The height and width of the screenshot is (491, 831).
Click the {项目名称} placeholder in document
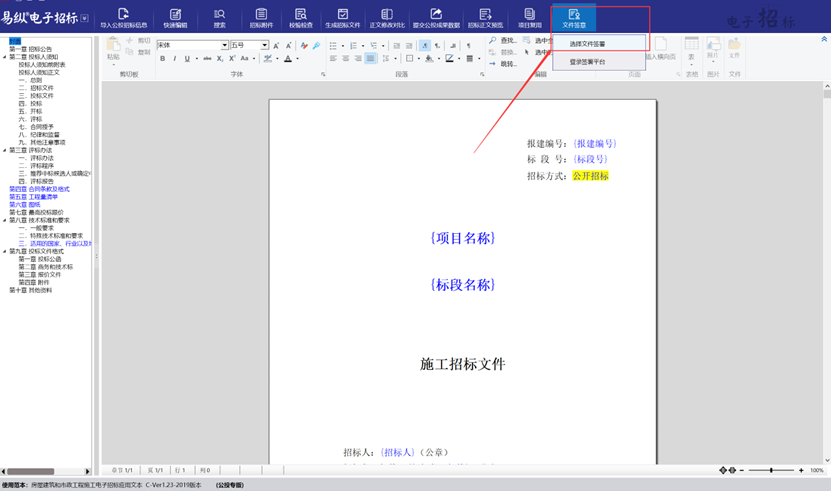[x=462, y=238]
